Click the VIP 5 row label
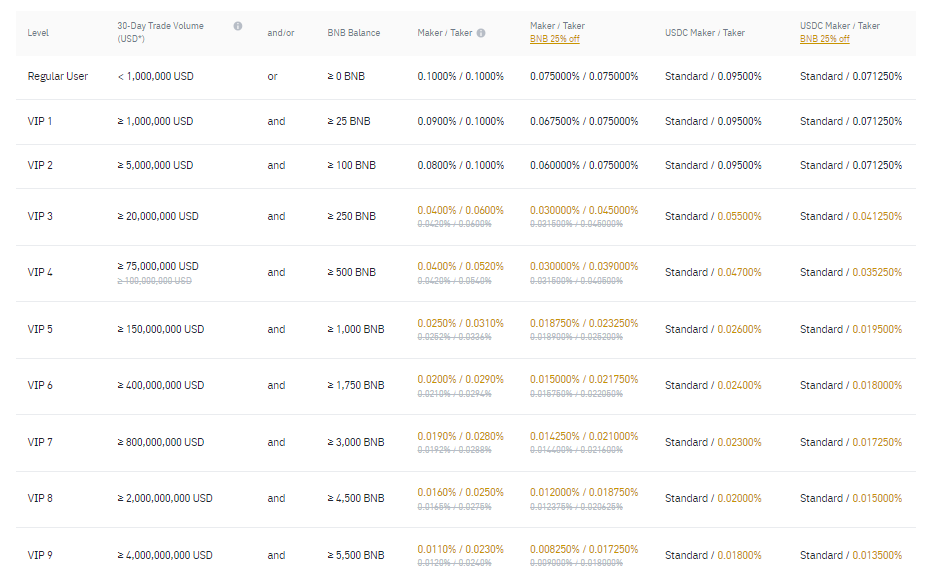930x579 pixels. point(40,329)
